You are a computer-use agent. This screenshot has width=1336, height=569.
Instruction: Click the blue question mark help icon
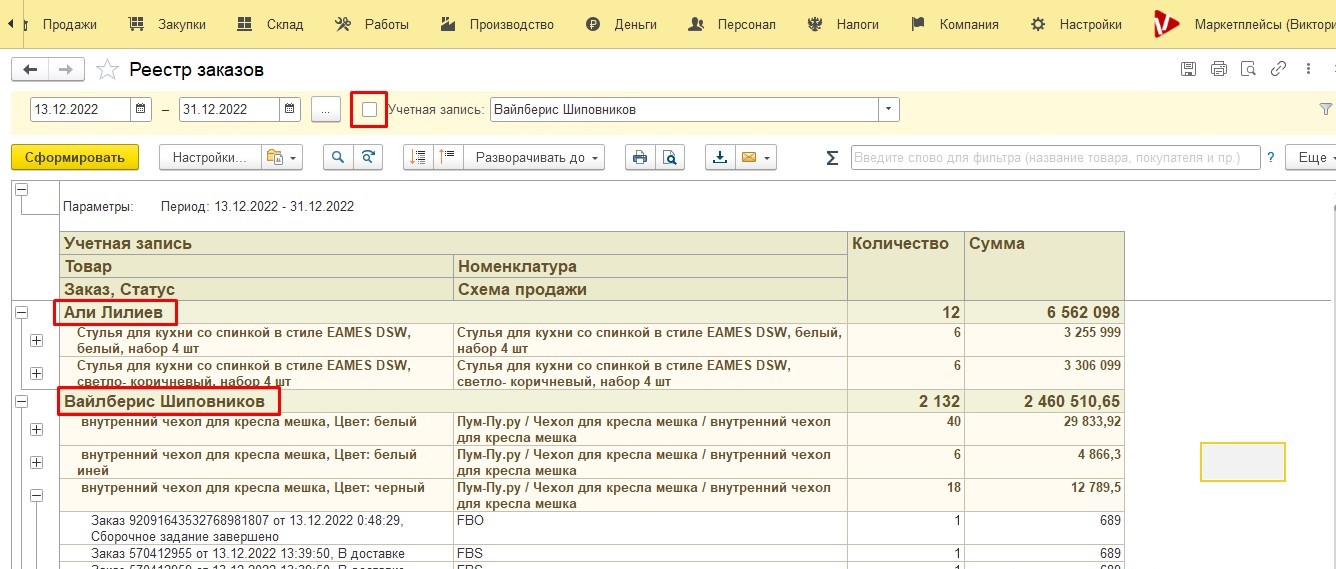[x=1271, y=157]
